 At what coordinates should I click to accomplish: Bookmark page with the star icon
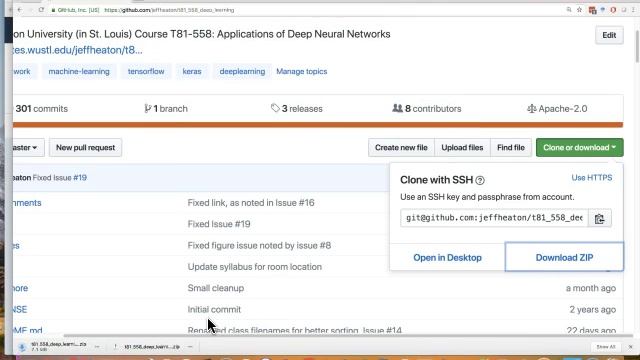pos(579,10)
